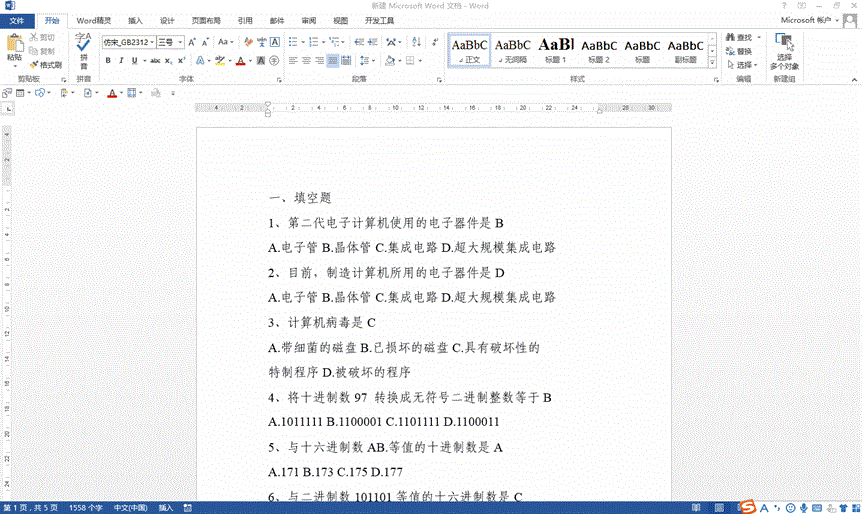Toggle Bold formatting
This screenshot has height=514, width=862.
(108, 61)
